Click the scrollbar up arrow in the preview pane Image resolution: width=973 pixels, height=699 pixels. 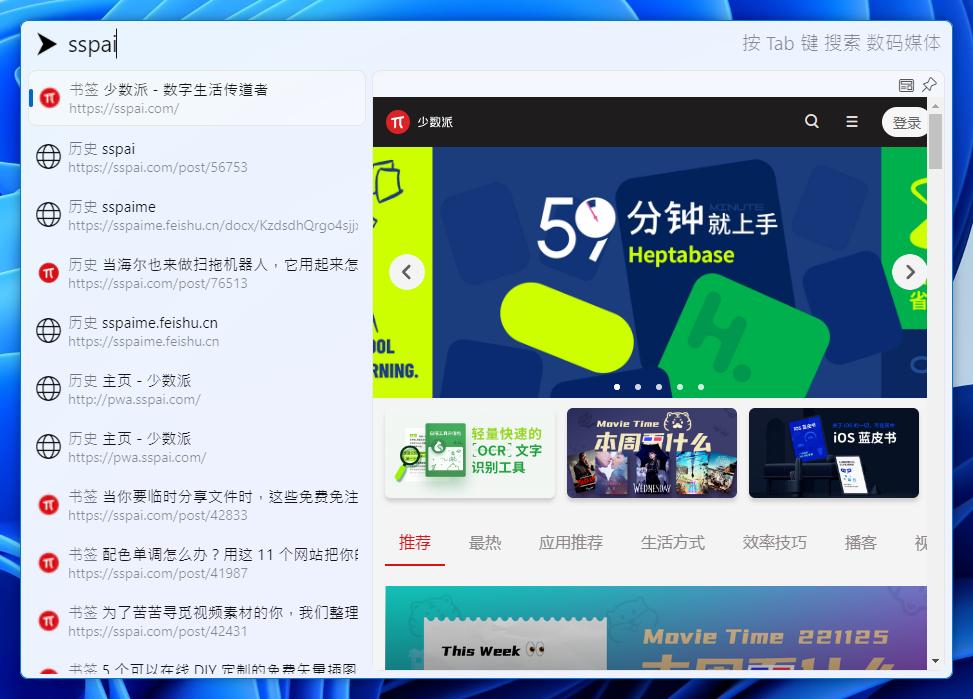935,106
